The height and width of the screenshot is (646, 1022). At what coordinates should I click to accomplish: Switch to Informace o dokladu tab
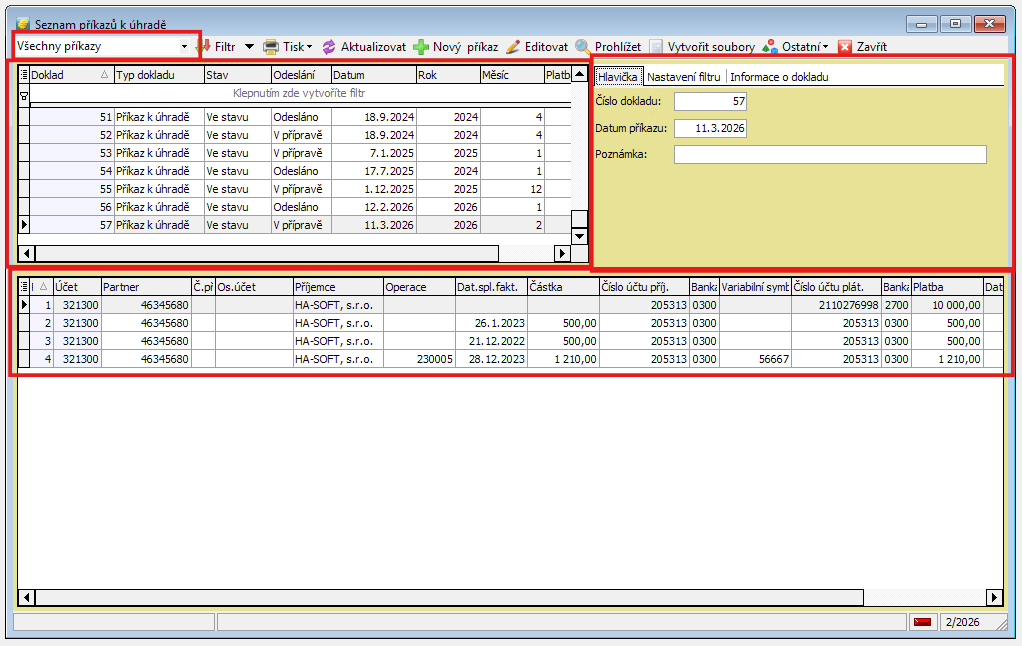click(x=779, y=77)
